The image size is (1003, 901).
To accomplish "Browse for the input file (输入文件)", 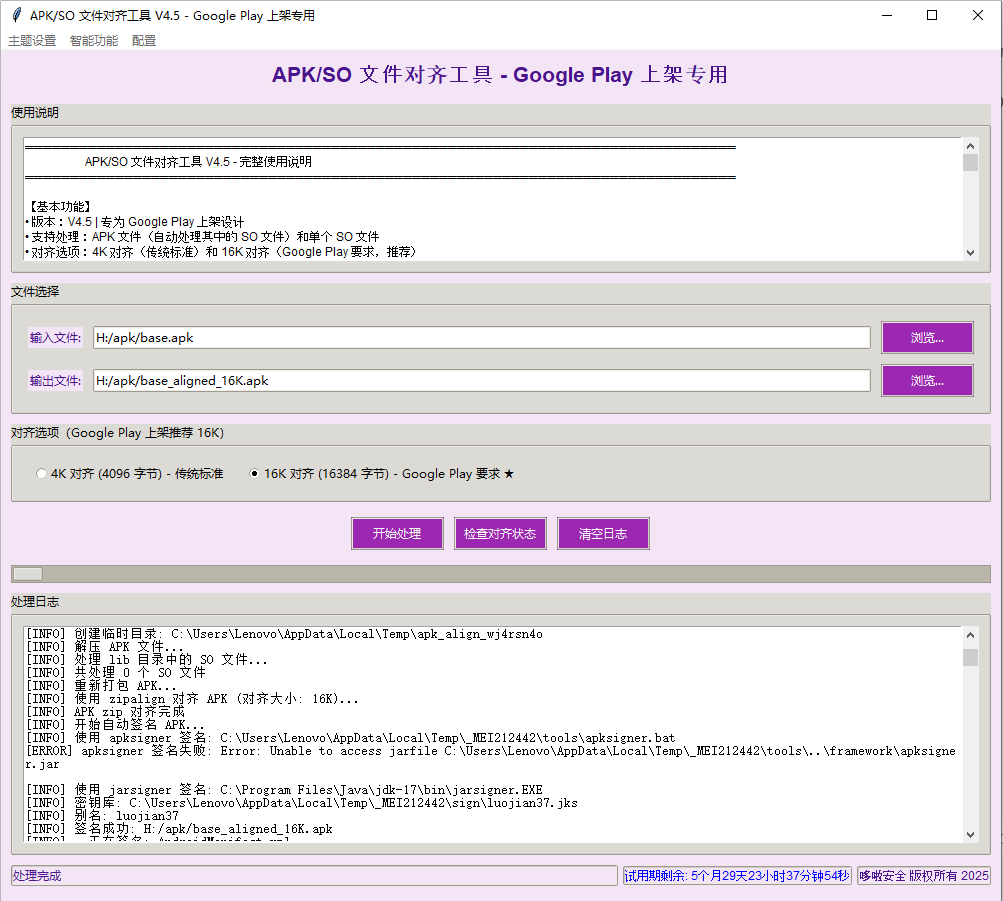I will click(928, 338).
